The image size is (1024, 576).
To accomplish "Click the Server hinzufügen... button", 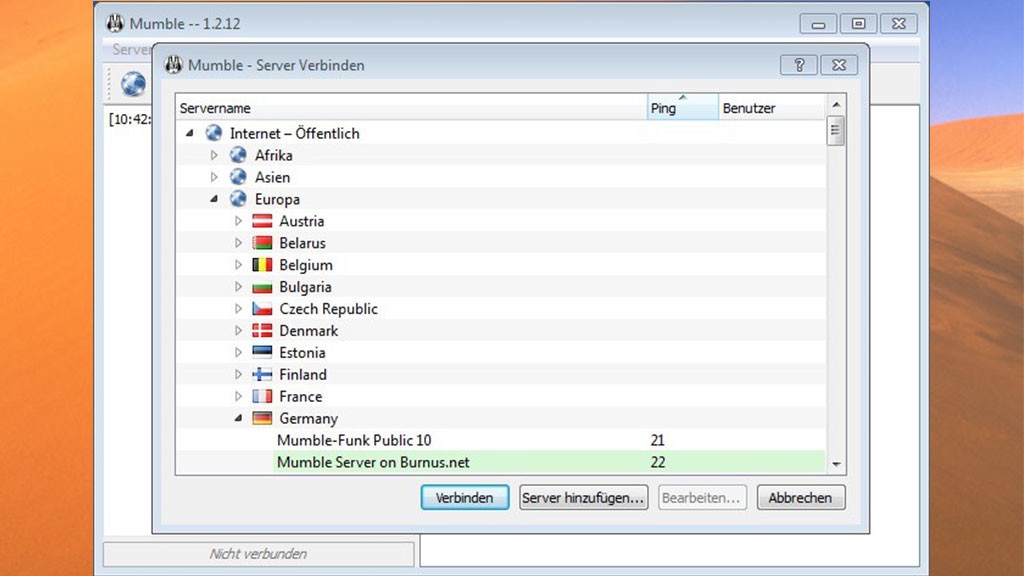I will (x=584, y=498).
